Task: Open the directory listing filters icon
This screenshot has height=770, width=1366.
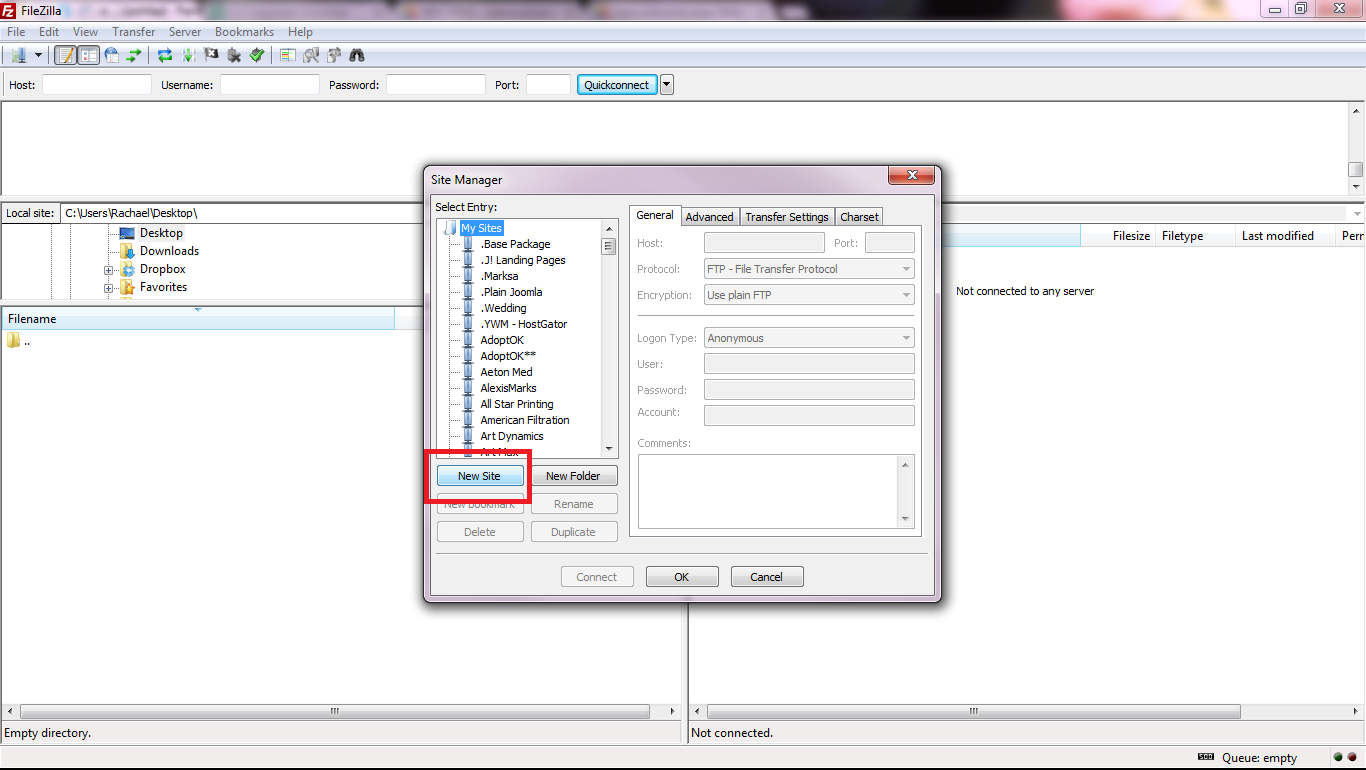Action: point(288,55)
